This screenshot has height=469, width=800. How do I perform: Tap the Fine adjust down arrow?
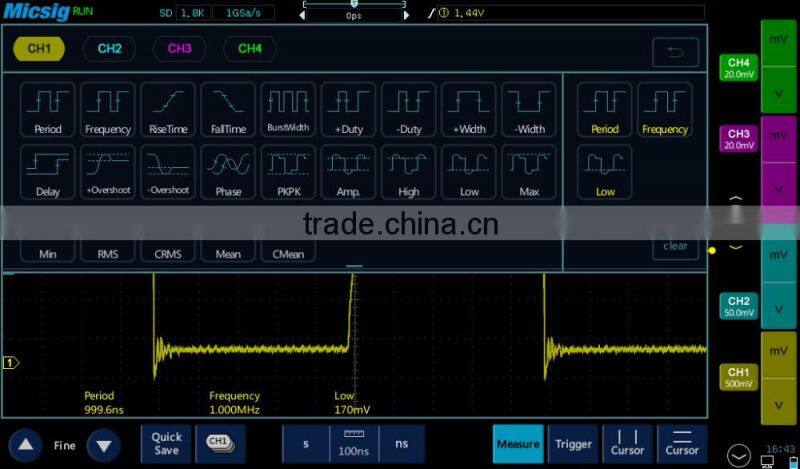104,445
